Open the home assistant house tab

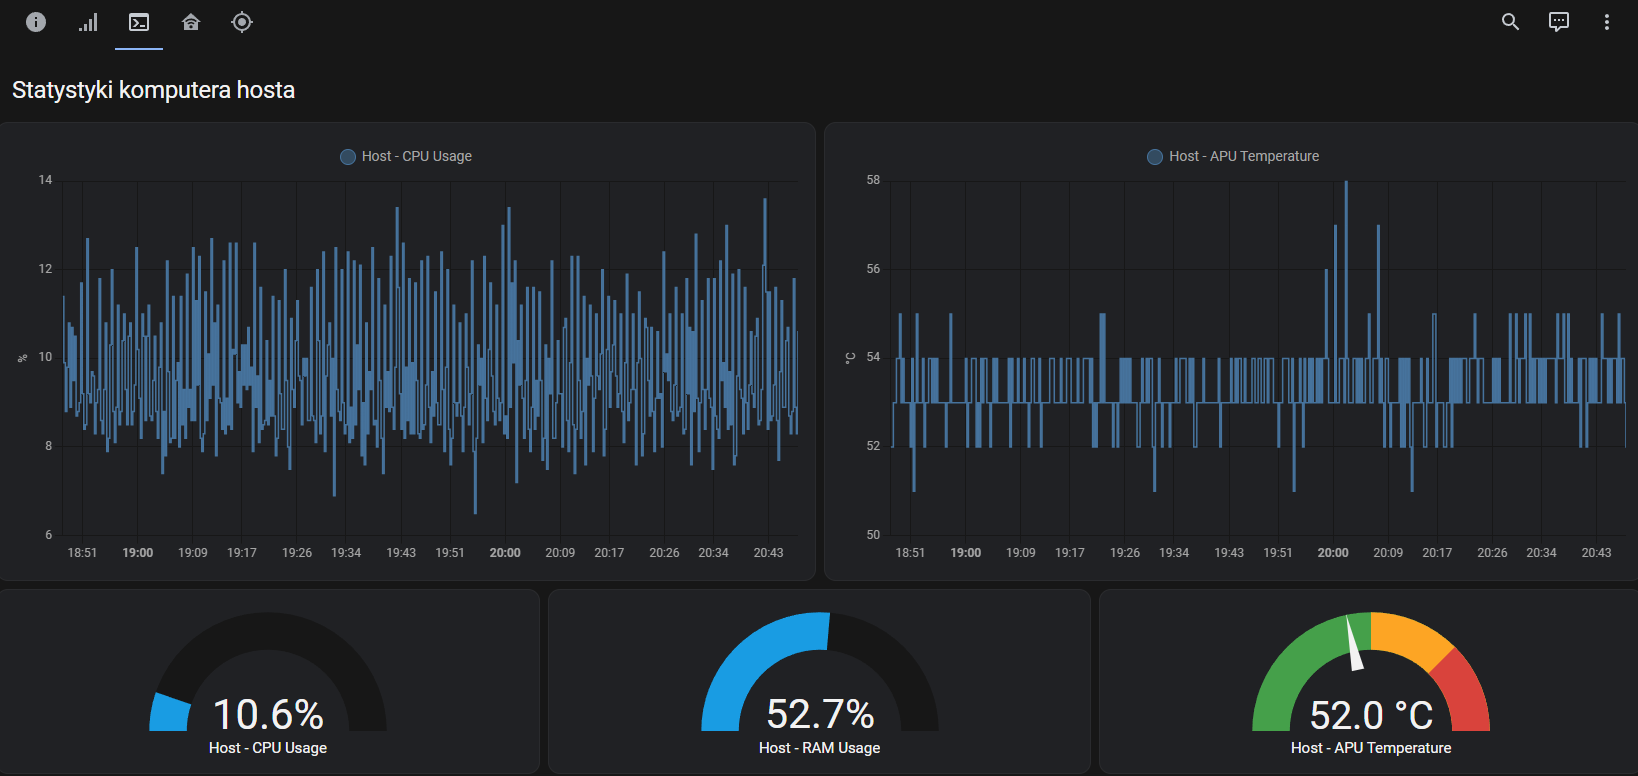(x=191, y=22)
